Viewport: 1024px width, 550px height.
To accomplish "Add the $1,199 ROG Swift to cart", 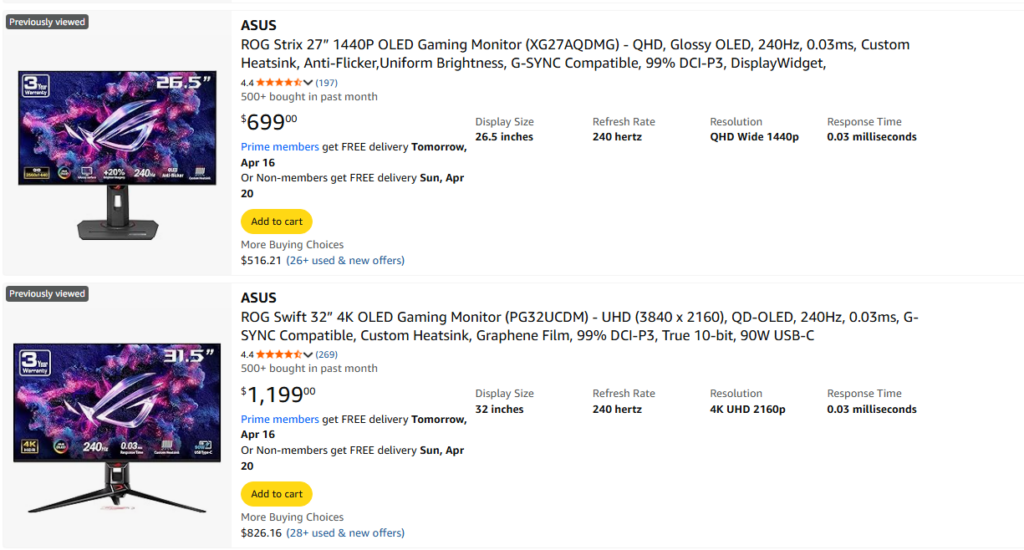I will coord(276,494).
